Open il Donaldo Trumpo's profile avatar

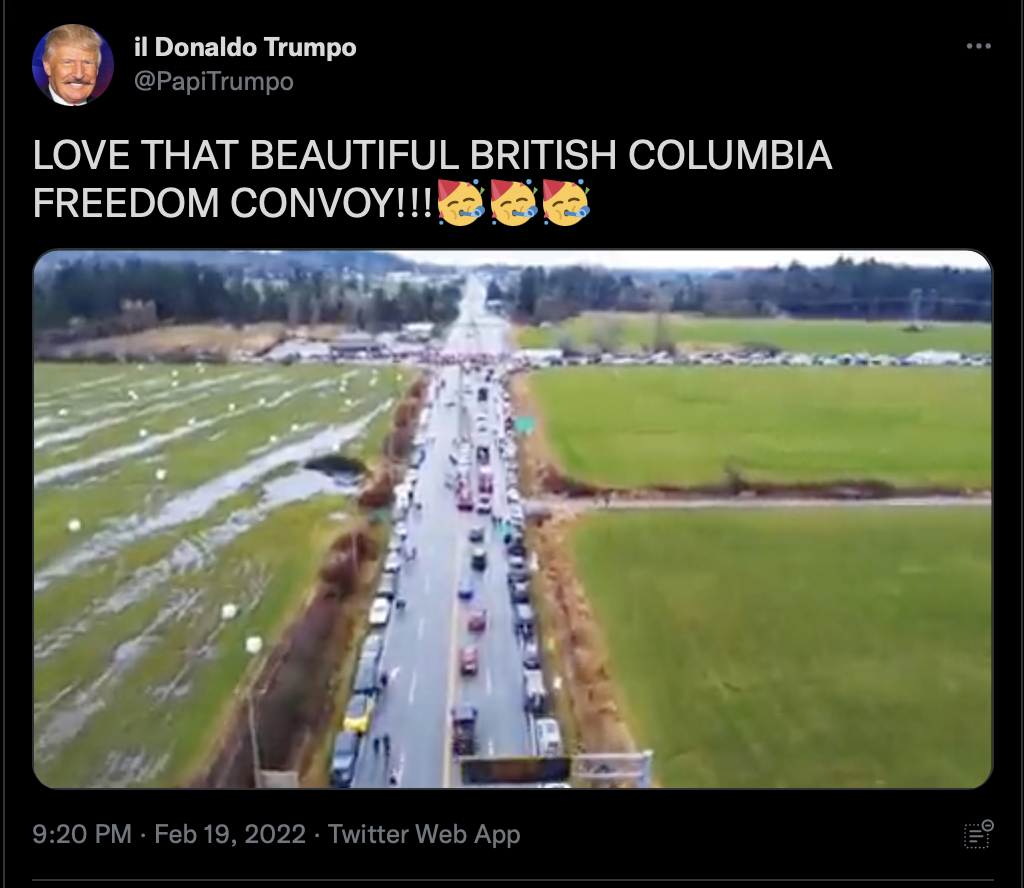click(x=72, y=65)
